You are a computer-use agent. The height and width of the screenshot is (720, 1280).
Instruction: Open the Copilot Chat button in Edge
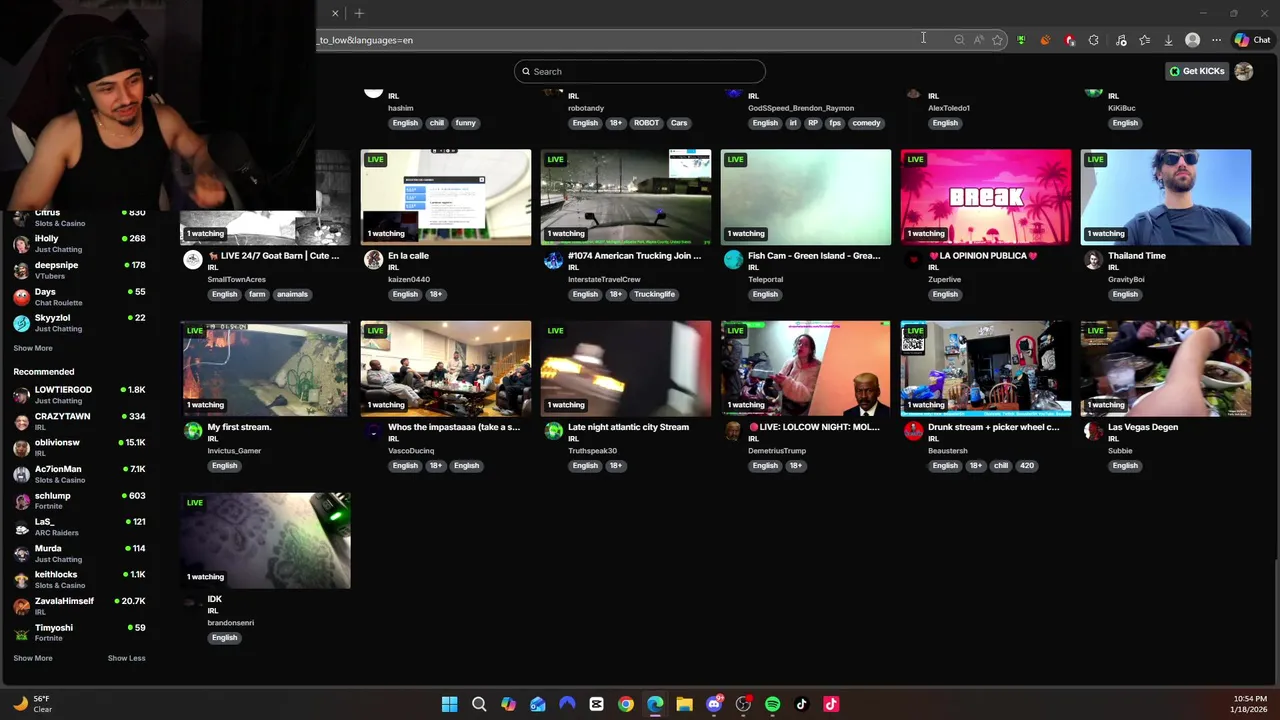point(1252,40)
